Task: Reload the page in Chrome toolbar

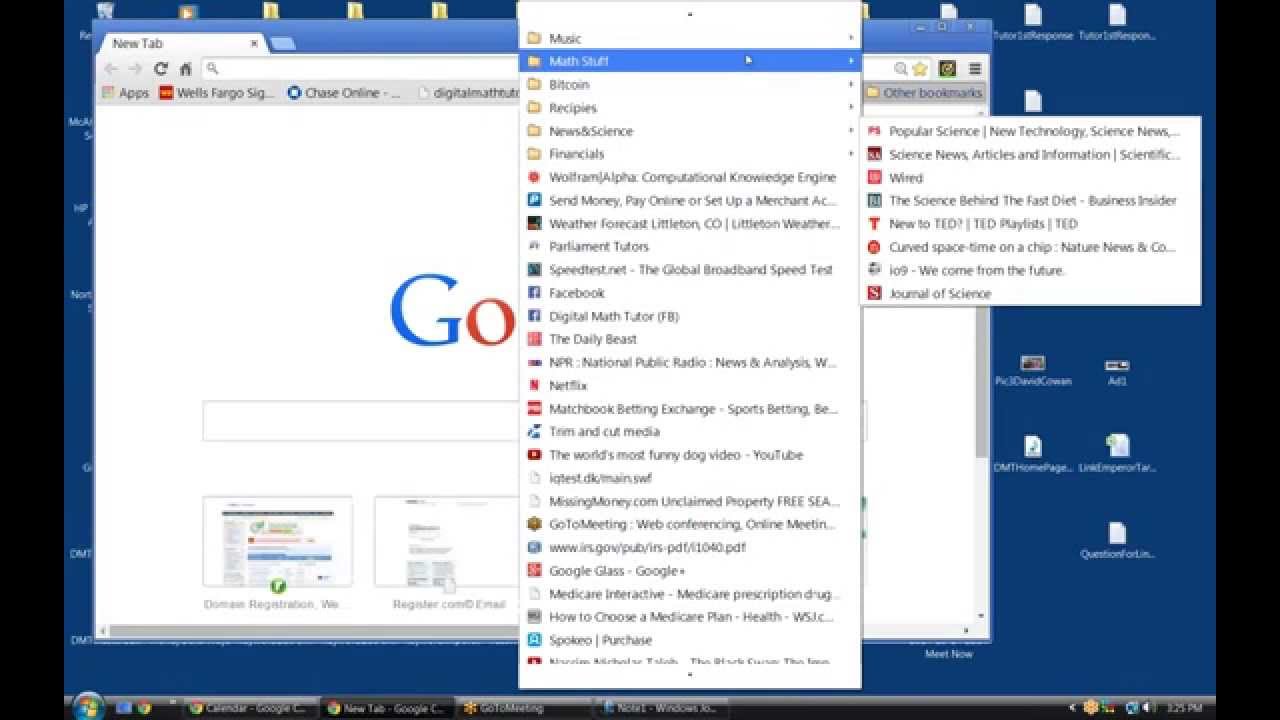Action: tap(160, 69)
